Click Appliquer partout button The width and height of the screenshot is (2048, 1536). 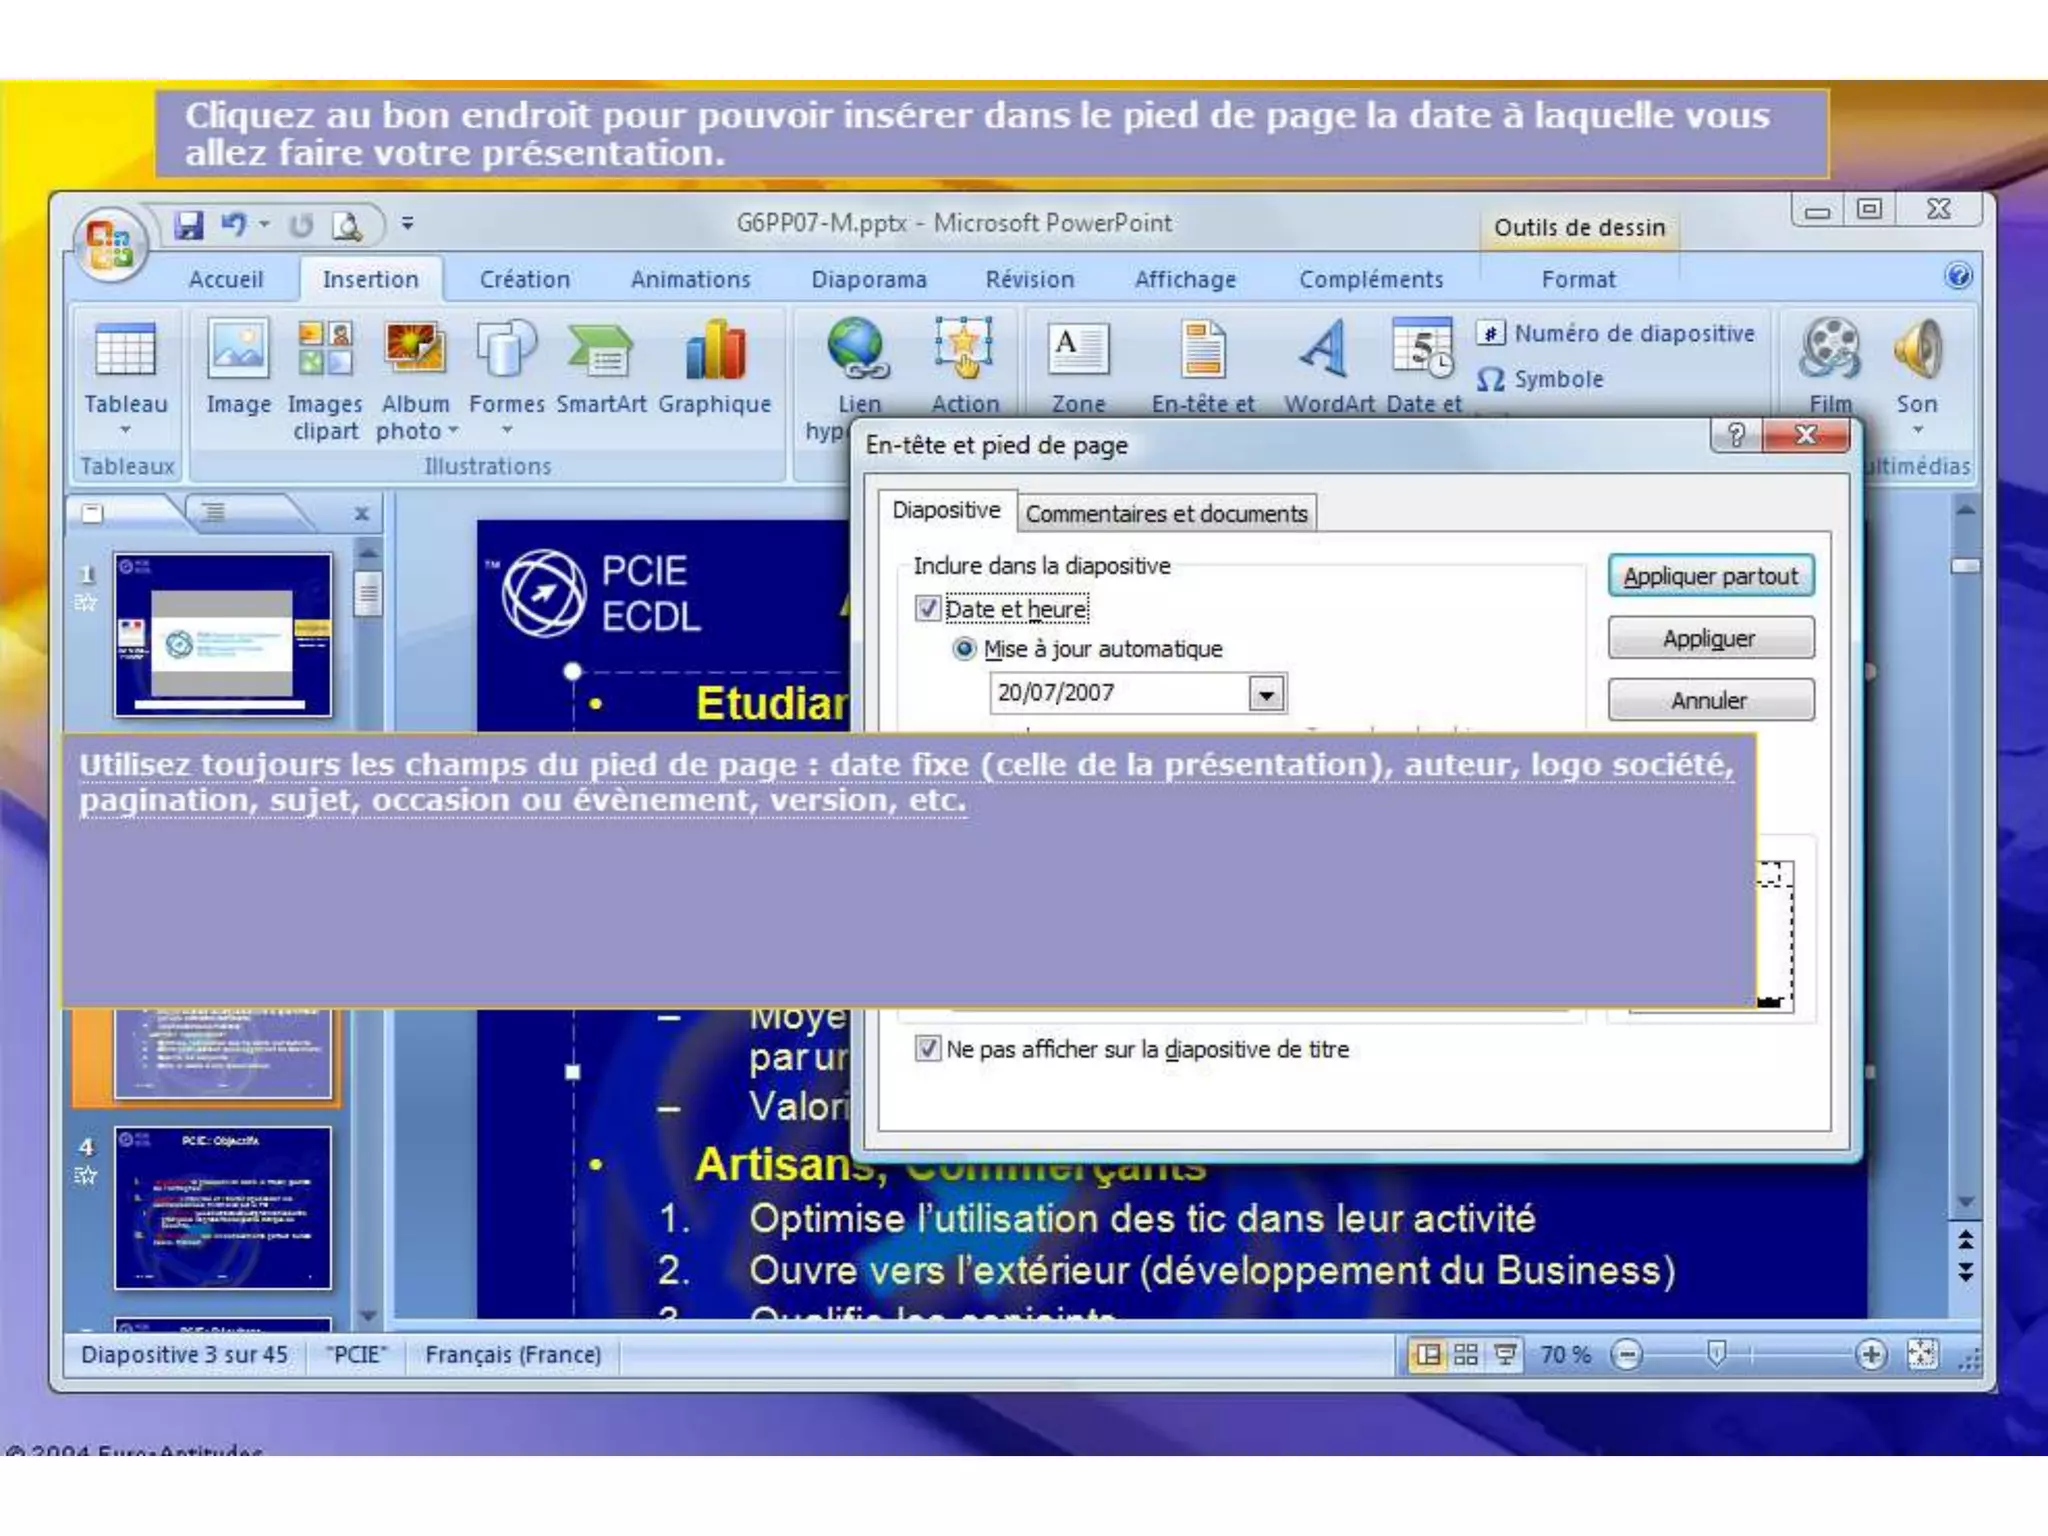(1710, 576)
